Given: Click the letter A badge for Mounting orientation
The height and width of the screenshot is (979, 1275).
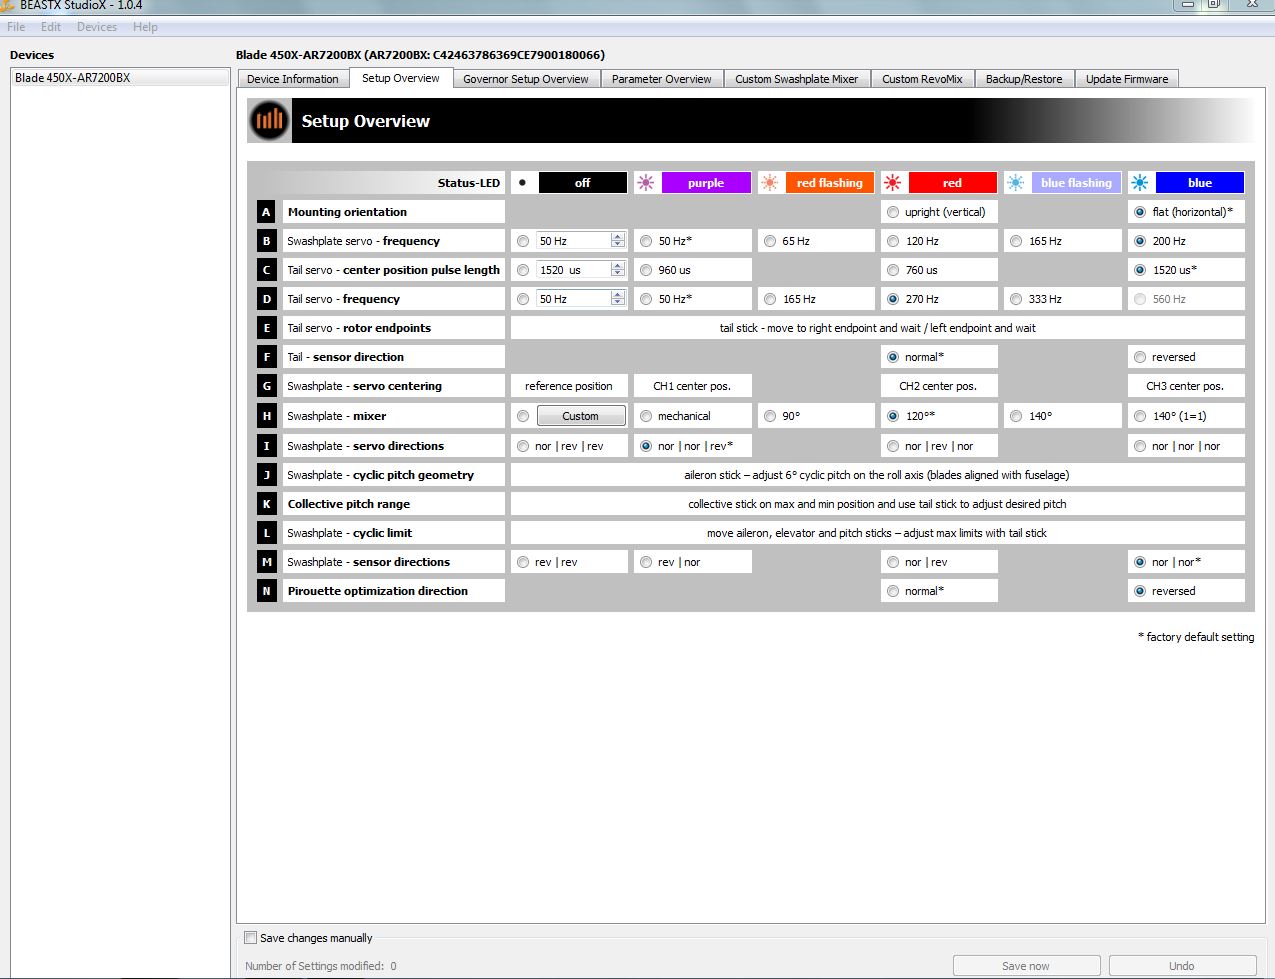Looking at the screenshot, I should coord(266,212).
